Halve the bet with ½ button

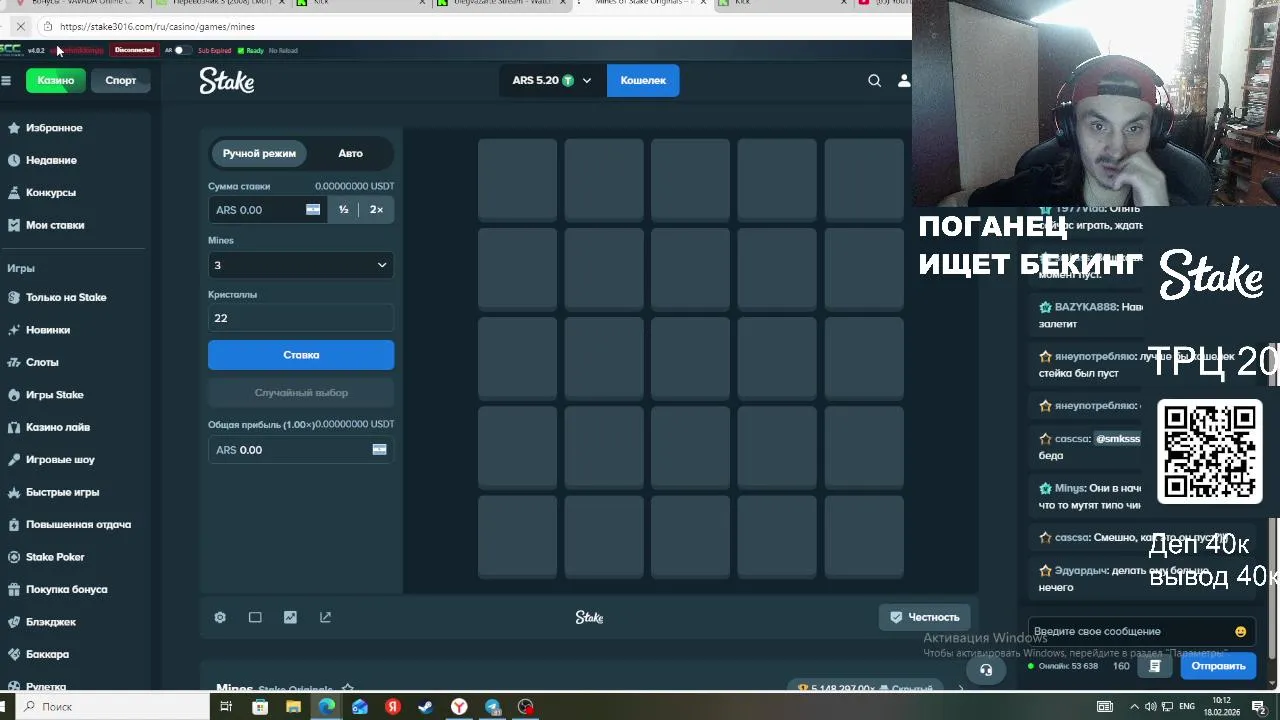tap(343, 210)
